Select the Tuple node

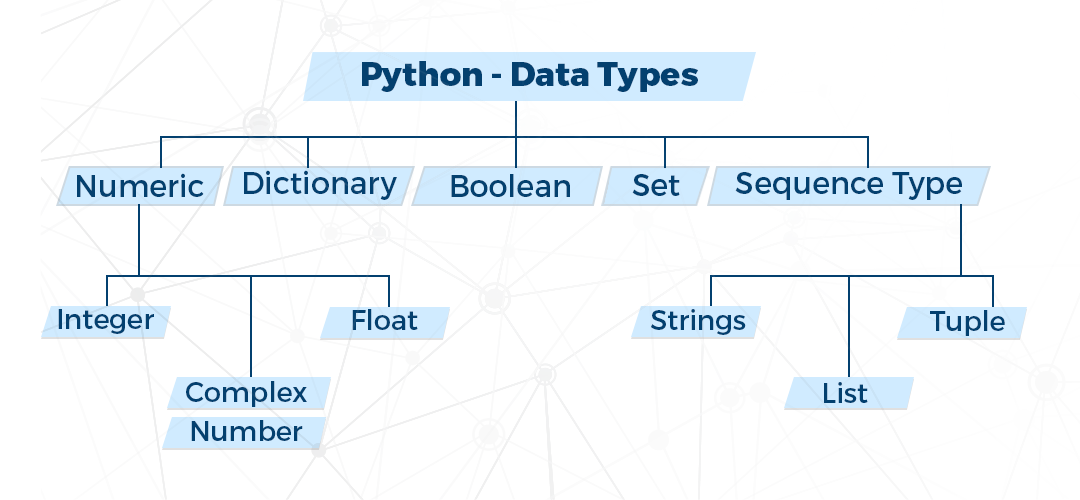pos(966,322)
